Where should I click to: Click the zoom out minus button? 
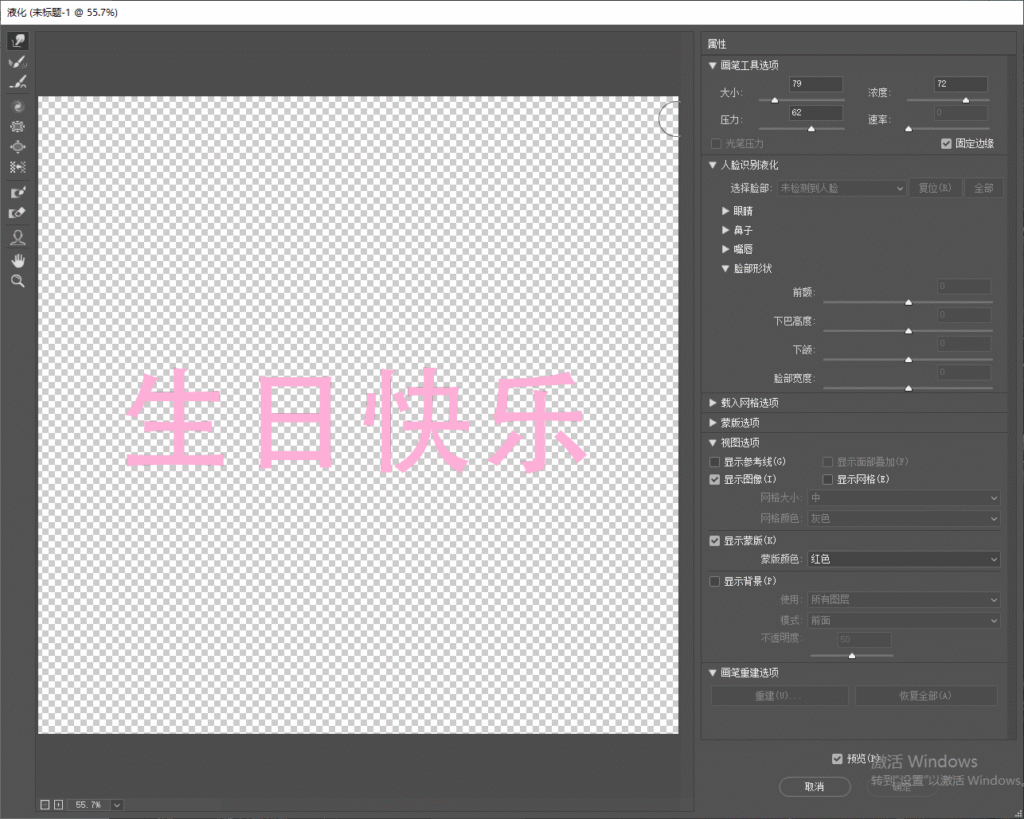tap(45, 805)
